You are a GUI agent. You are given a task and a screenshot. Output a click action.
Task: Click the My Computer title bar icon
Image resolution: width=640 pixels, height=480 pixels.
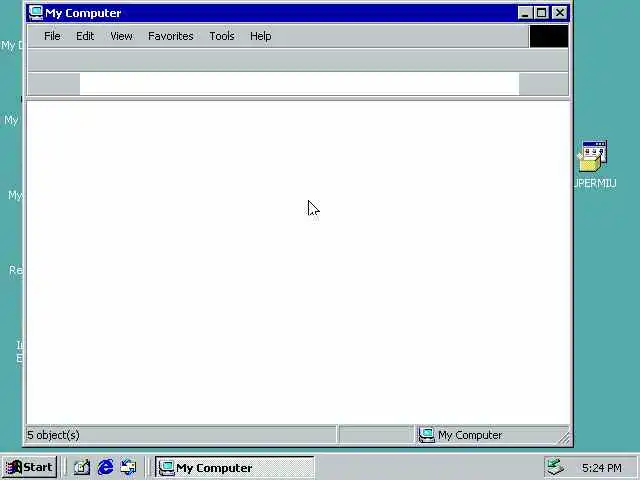pyautogui.click(x=36, y=13)
